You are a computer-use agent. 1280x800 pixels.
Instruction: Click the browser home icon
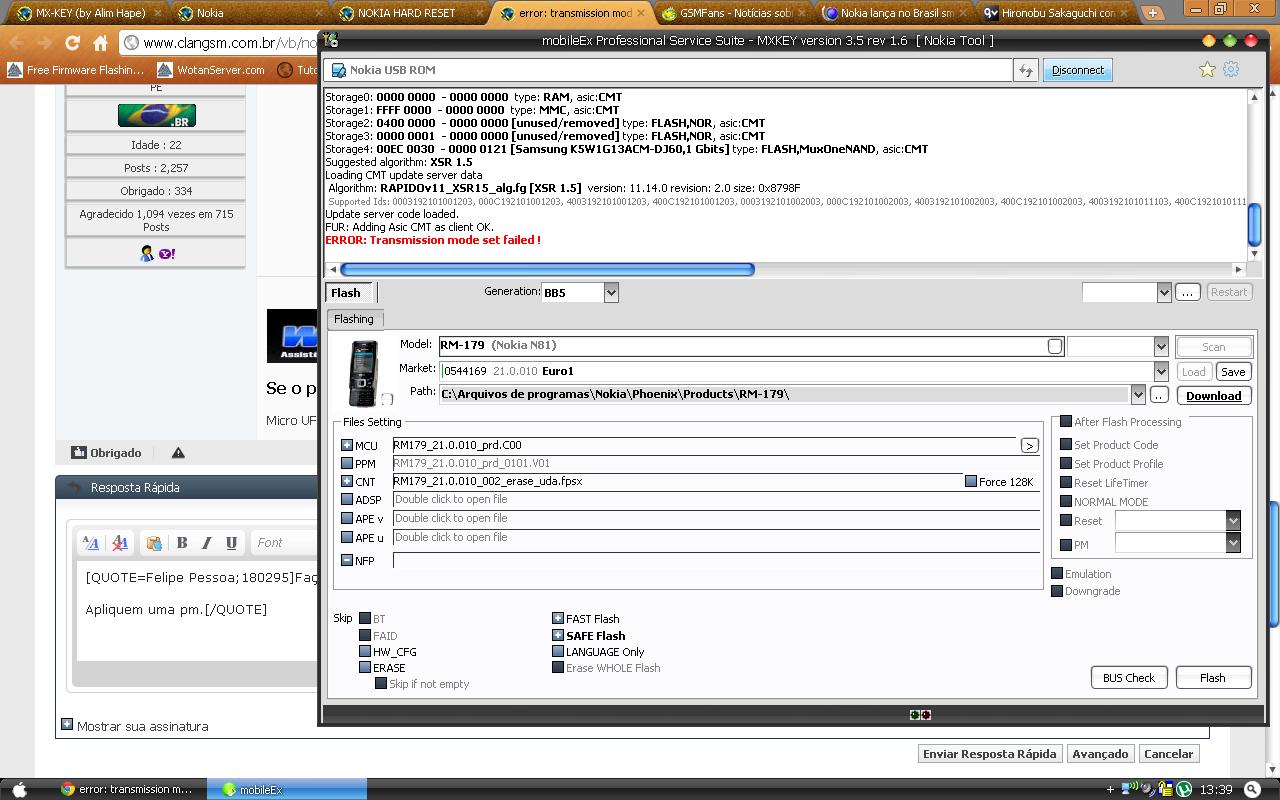100,43
